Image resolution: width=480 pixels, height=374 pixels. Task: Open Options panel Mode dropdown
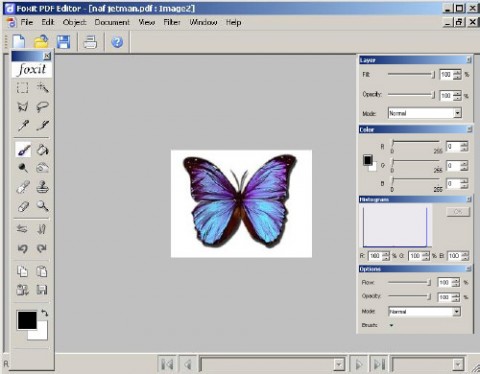(x=457, y=312)
